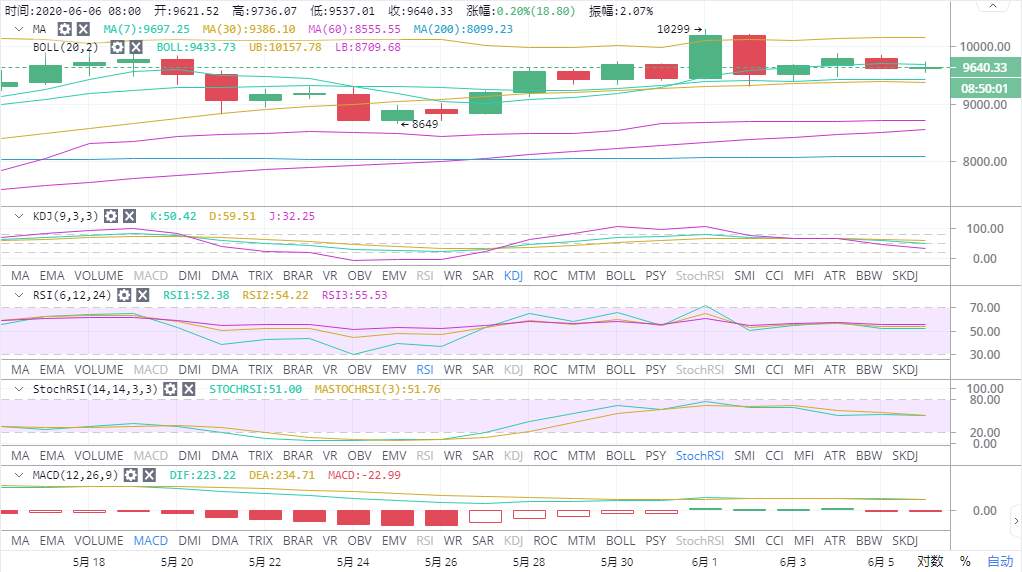Select MFI tab in the StochRSI panel row
The image size is (1022, 572).
(804, 455)
